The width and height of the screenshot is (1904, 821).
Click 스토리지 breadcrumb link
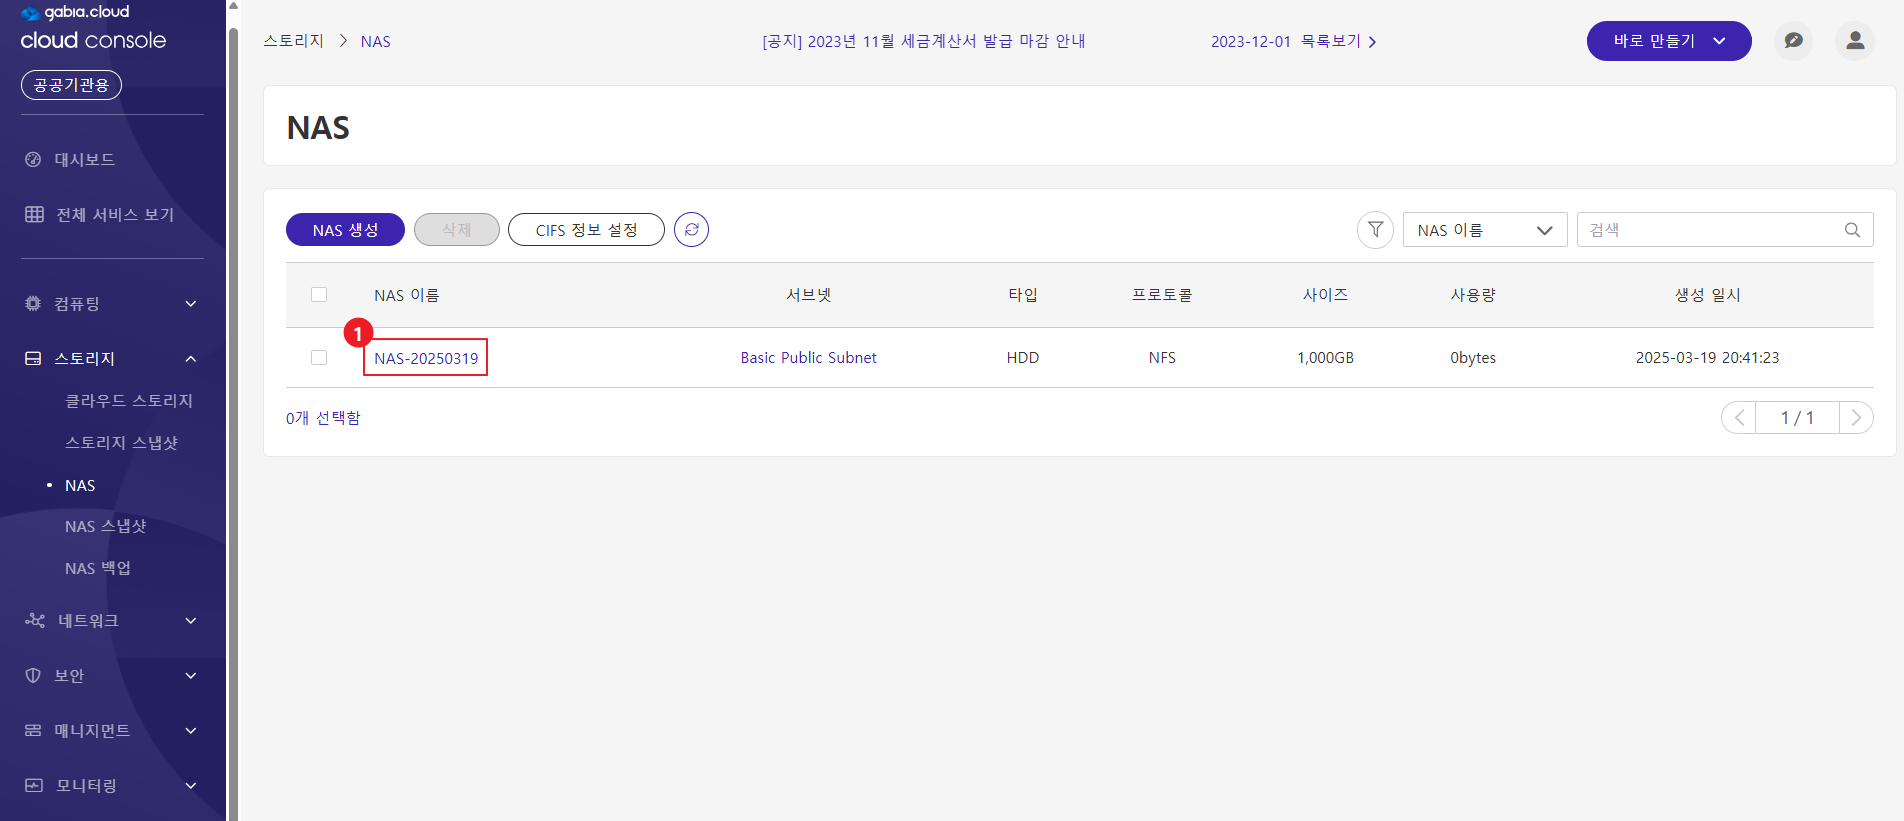[294, 41]
